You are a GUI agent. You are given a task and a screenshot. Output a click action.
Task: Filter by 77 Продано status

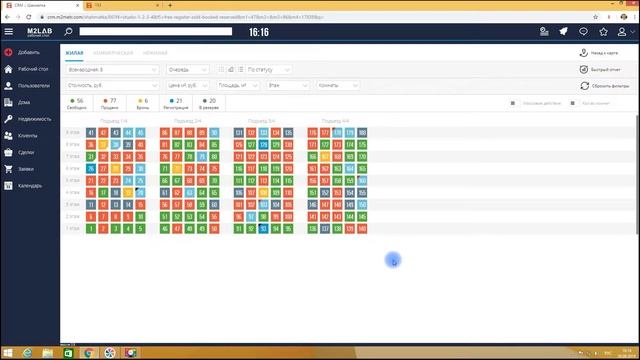pyautogui.click(x=109, y=104)
